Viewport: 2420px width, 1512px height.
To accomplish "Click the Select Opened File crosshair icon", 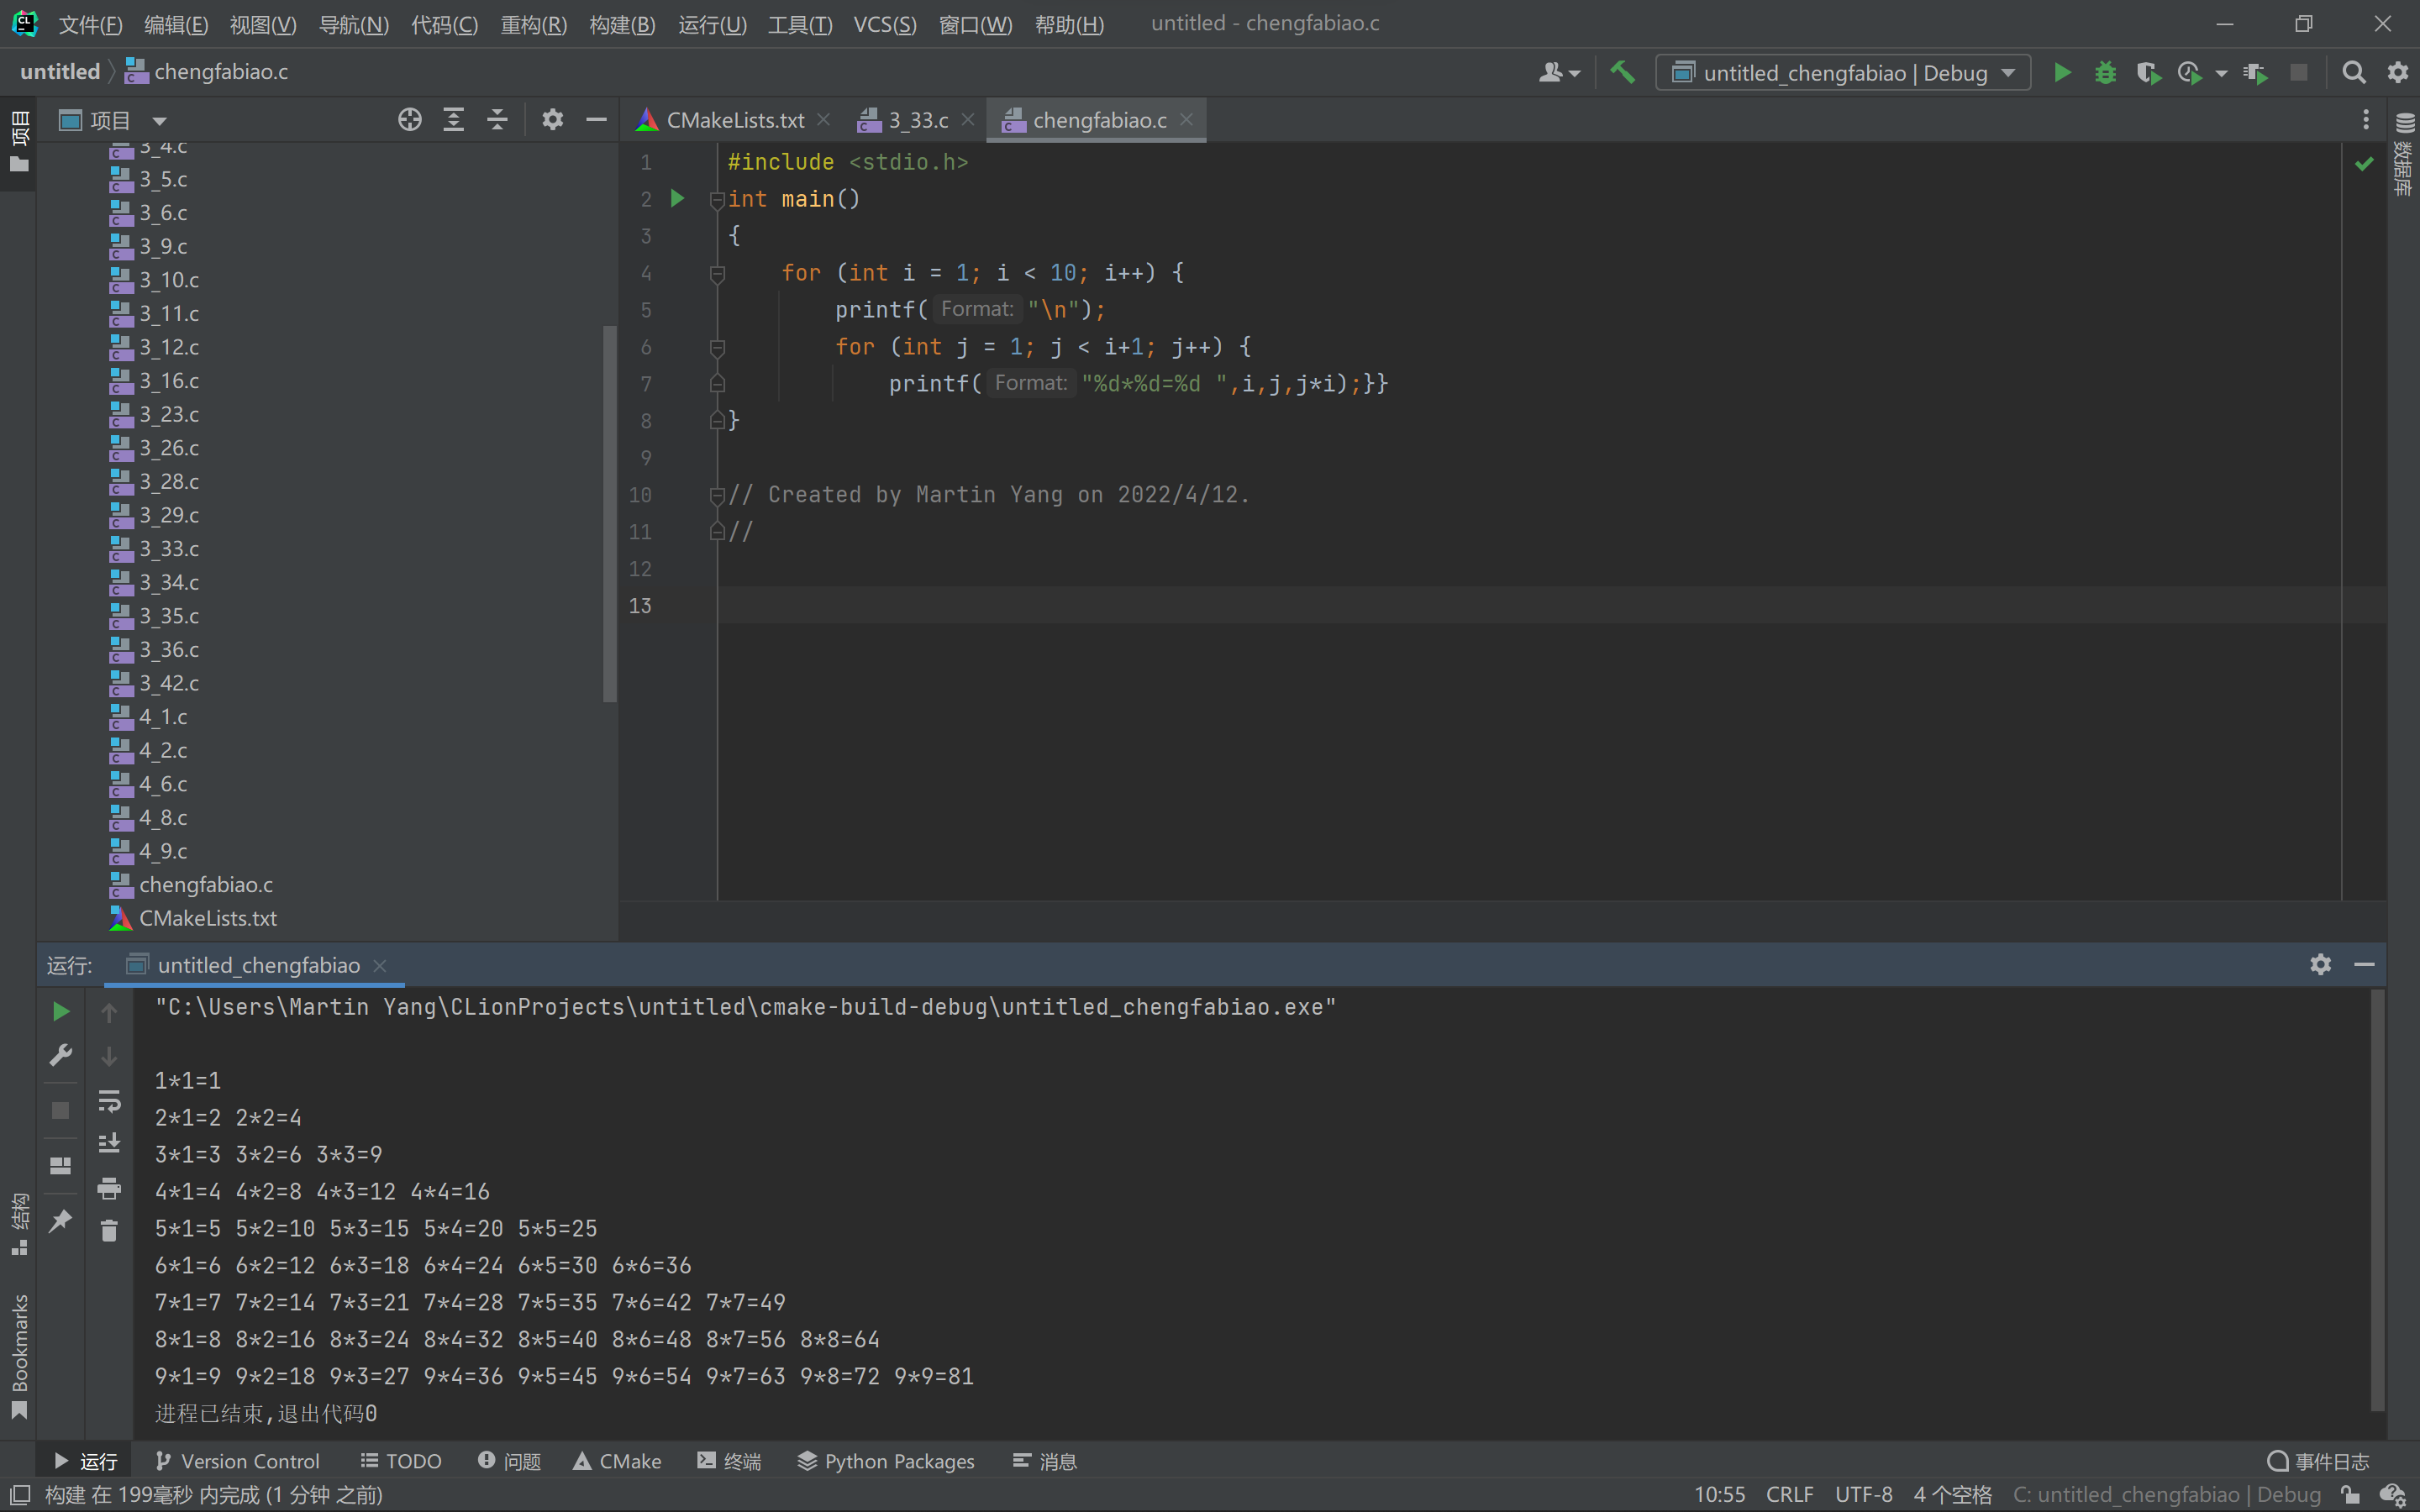I will click(x=409, y=120).
